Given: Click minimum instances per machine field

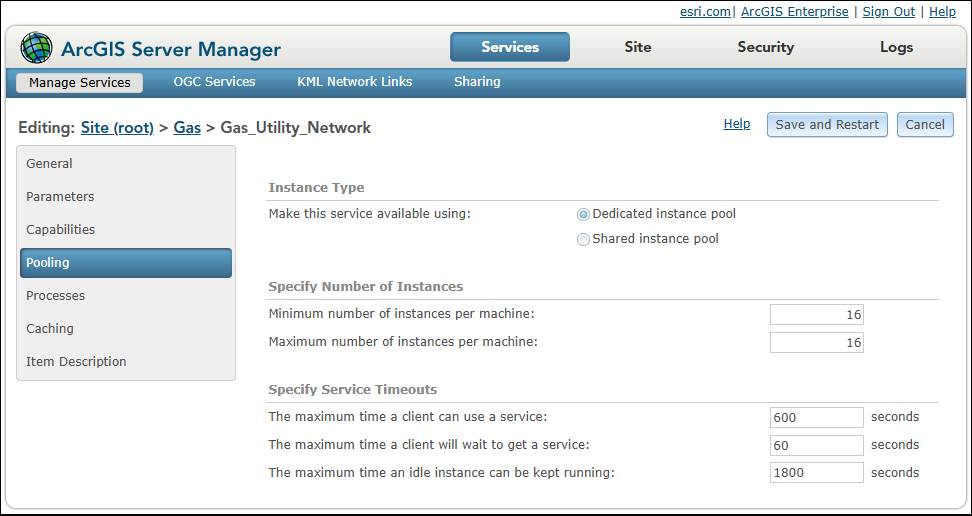Looking at the screenshot, I should tap(816, 315).
